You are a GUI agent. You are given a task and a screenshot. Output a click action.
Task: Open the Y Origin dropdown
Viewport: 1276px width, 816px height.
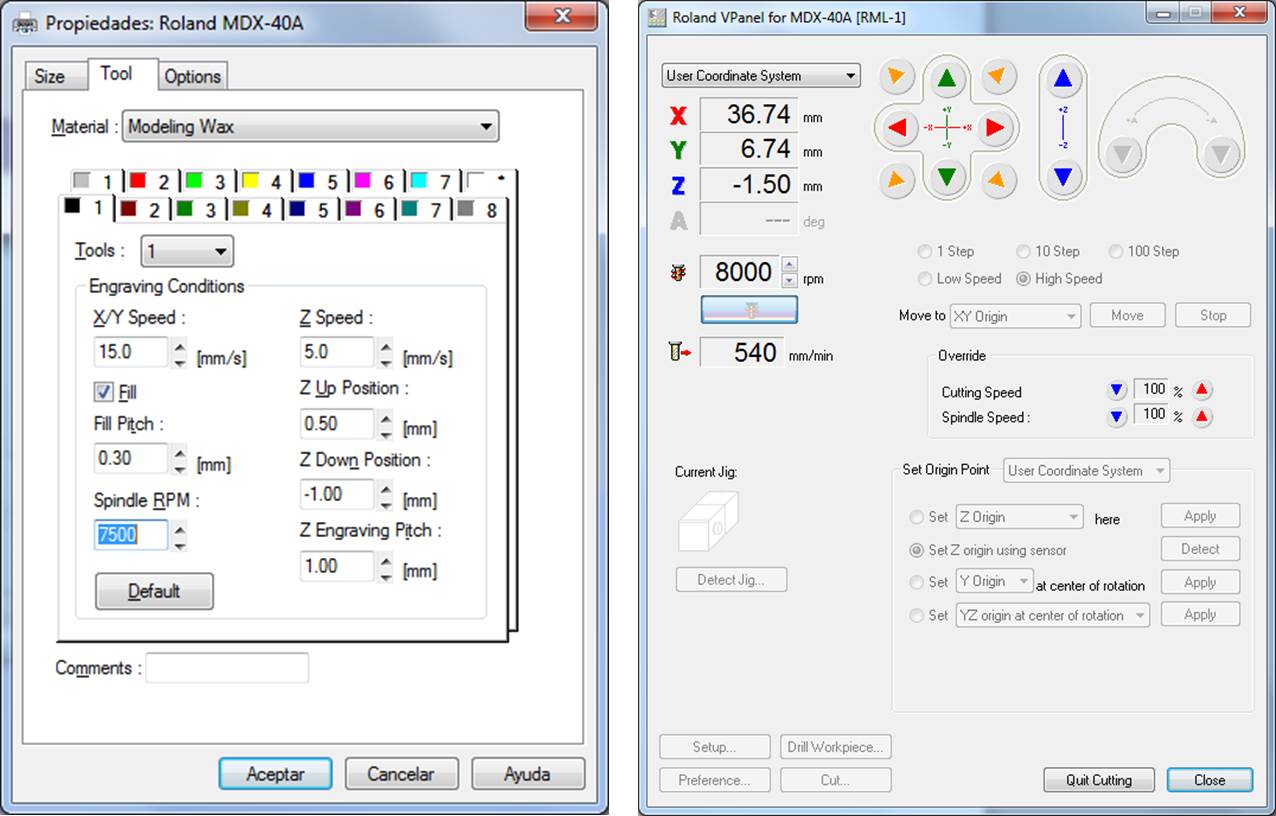point(994,581)
